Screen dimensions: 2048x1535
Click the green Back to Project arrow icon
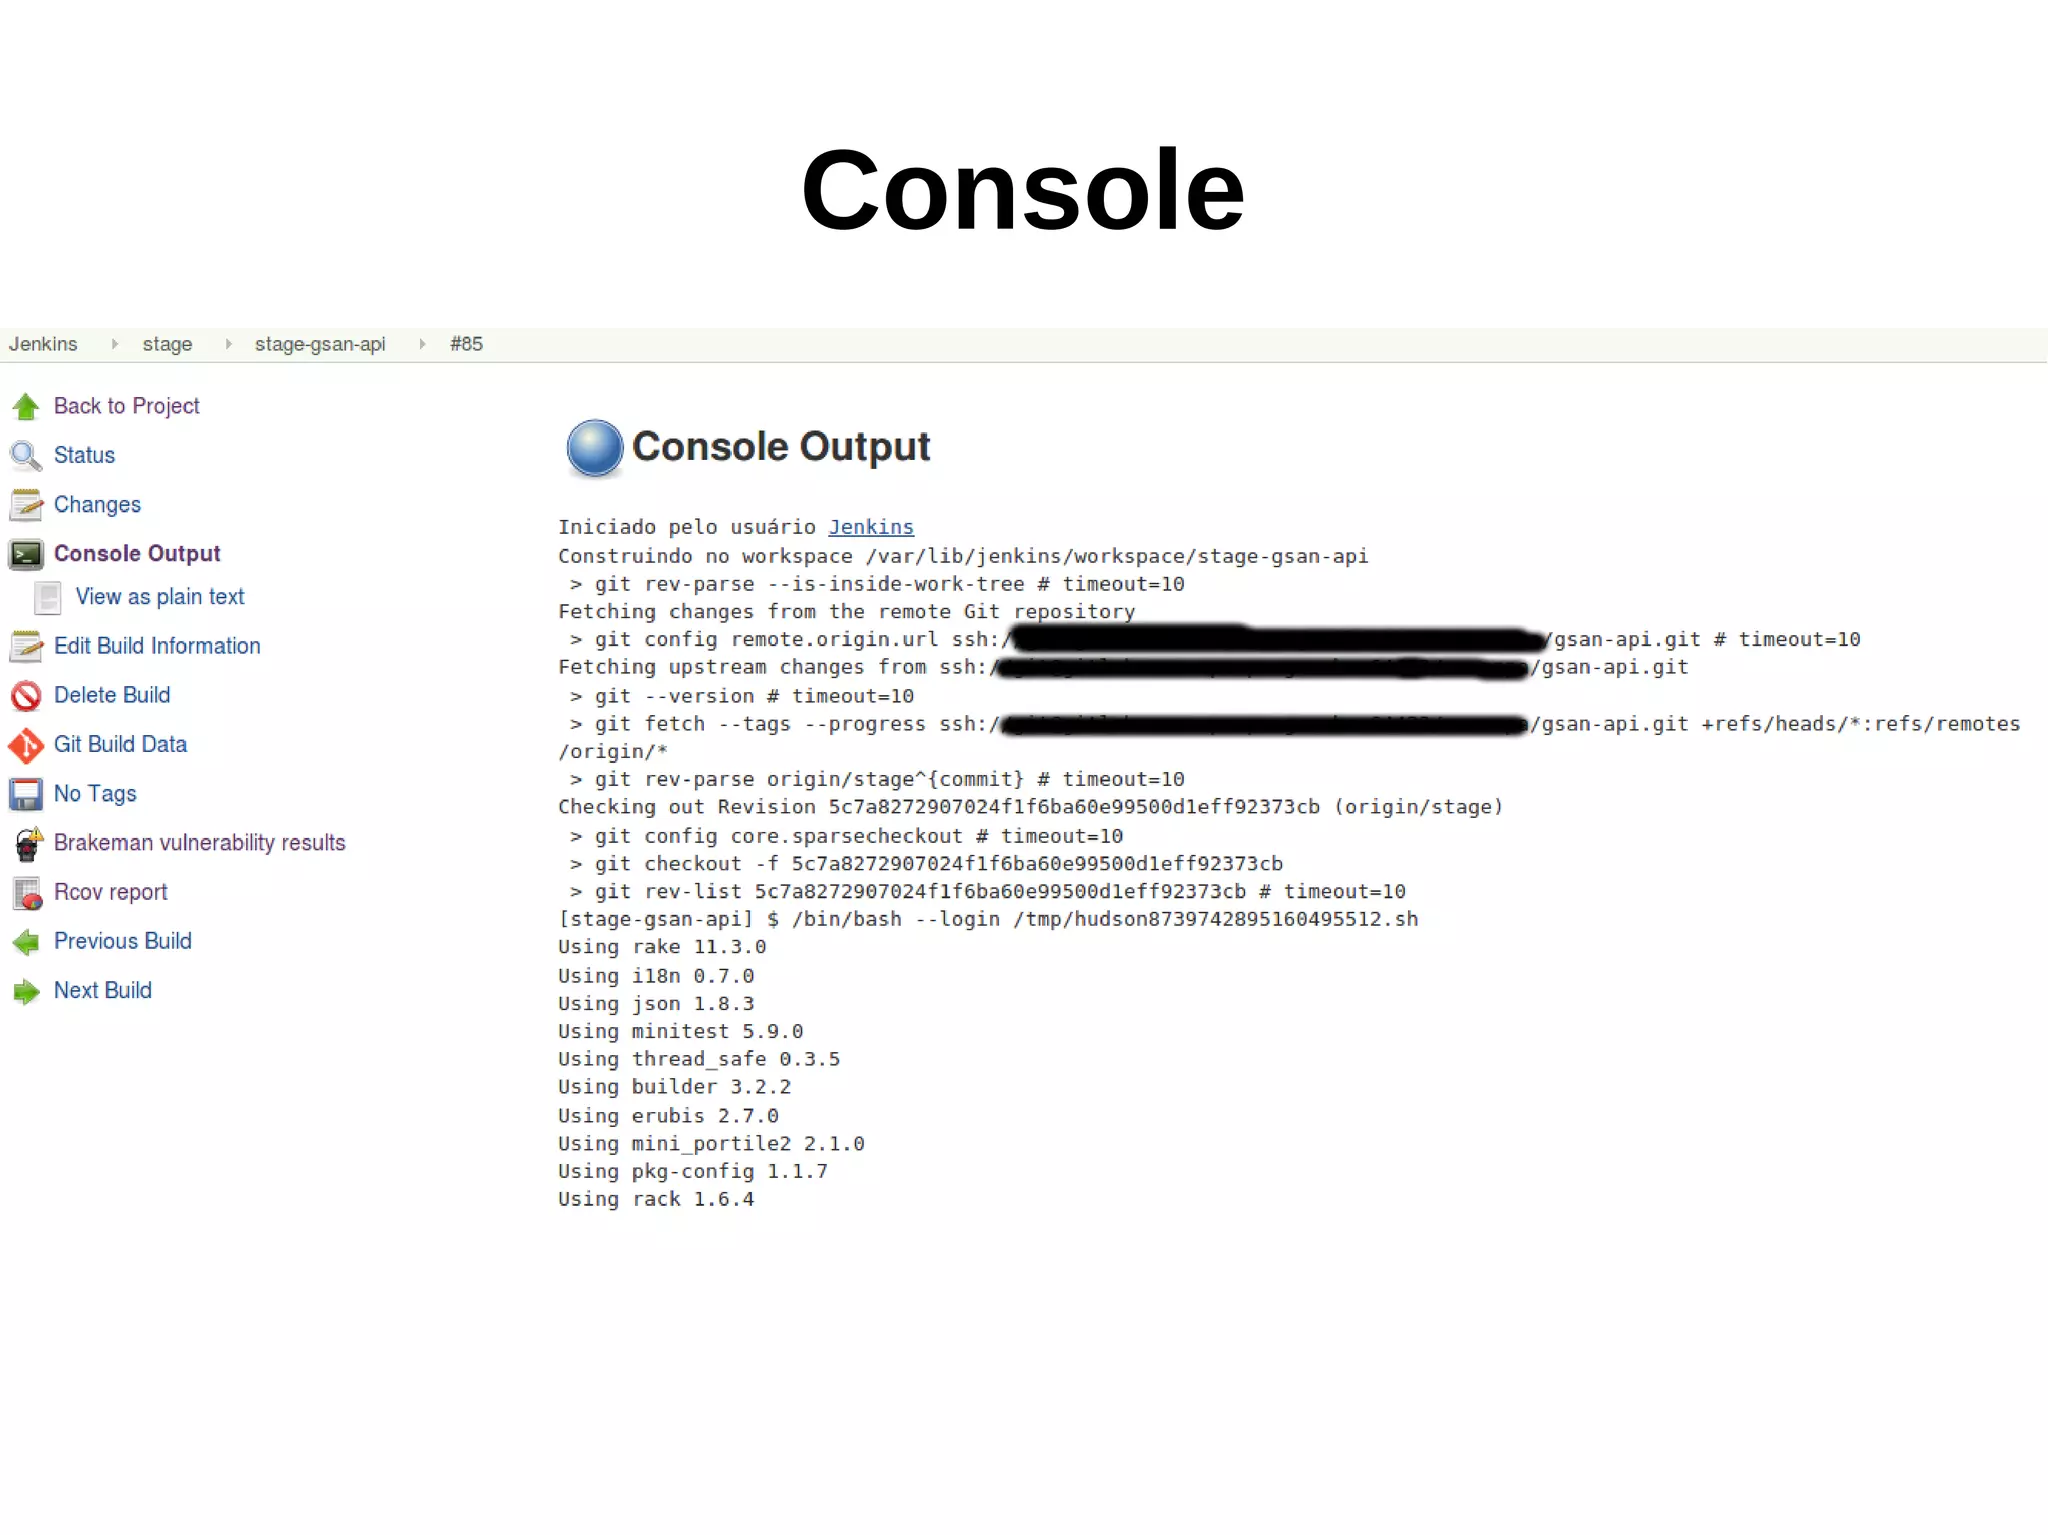(26, 406)
